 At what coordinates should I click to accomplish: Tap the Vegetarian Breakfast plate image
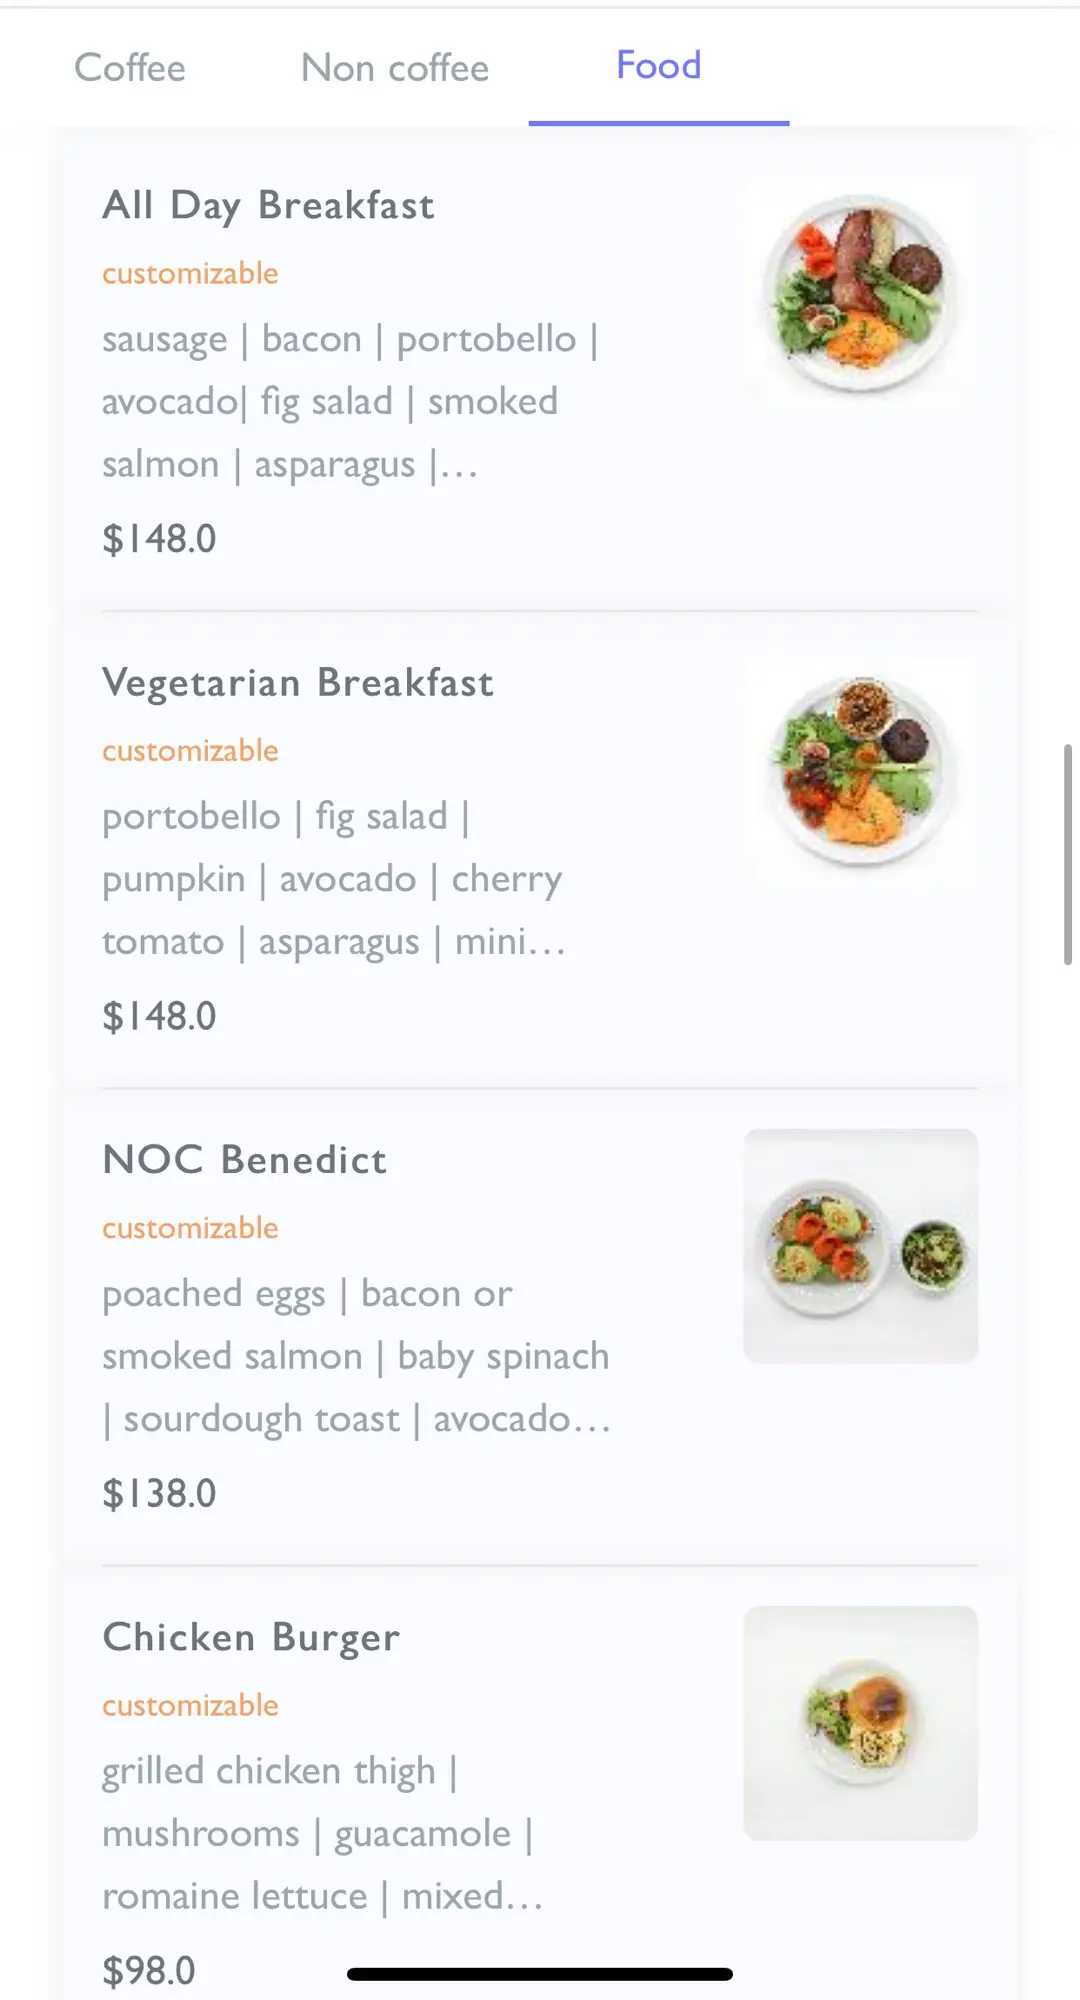pos(860,770)
